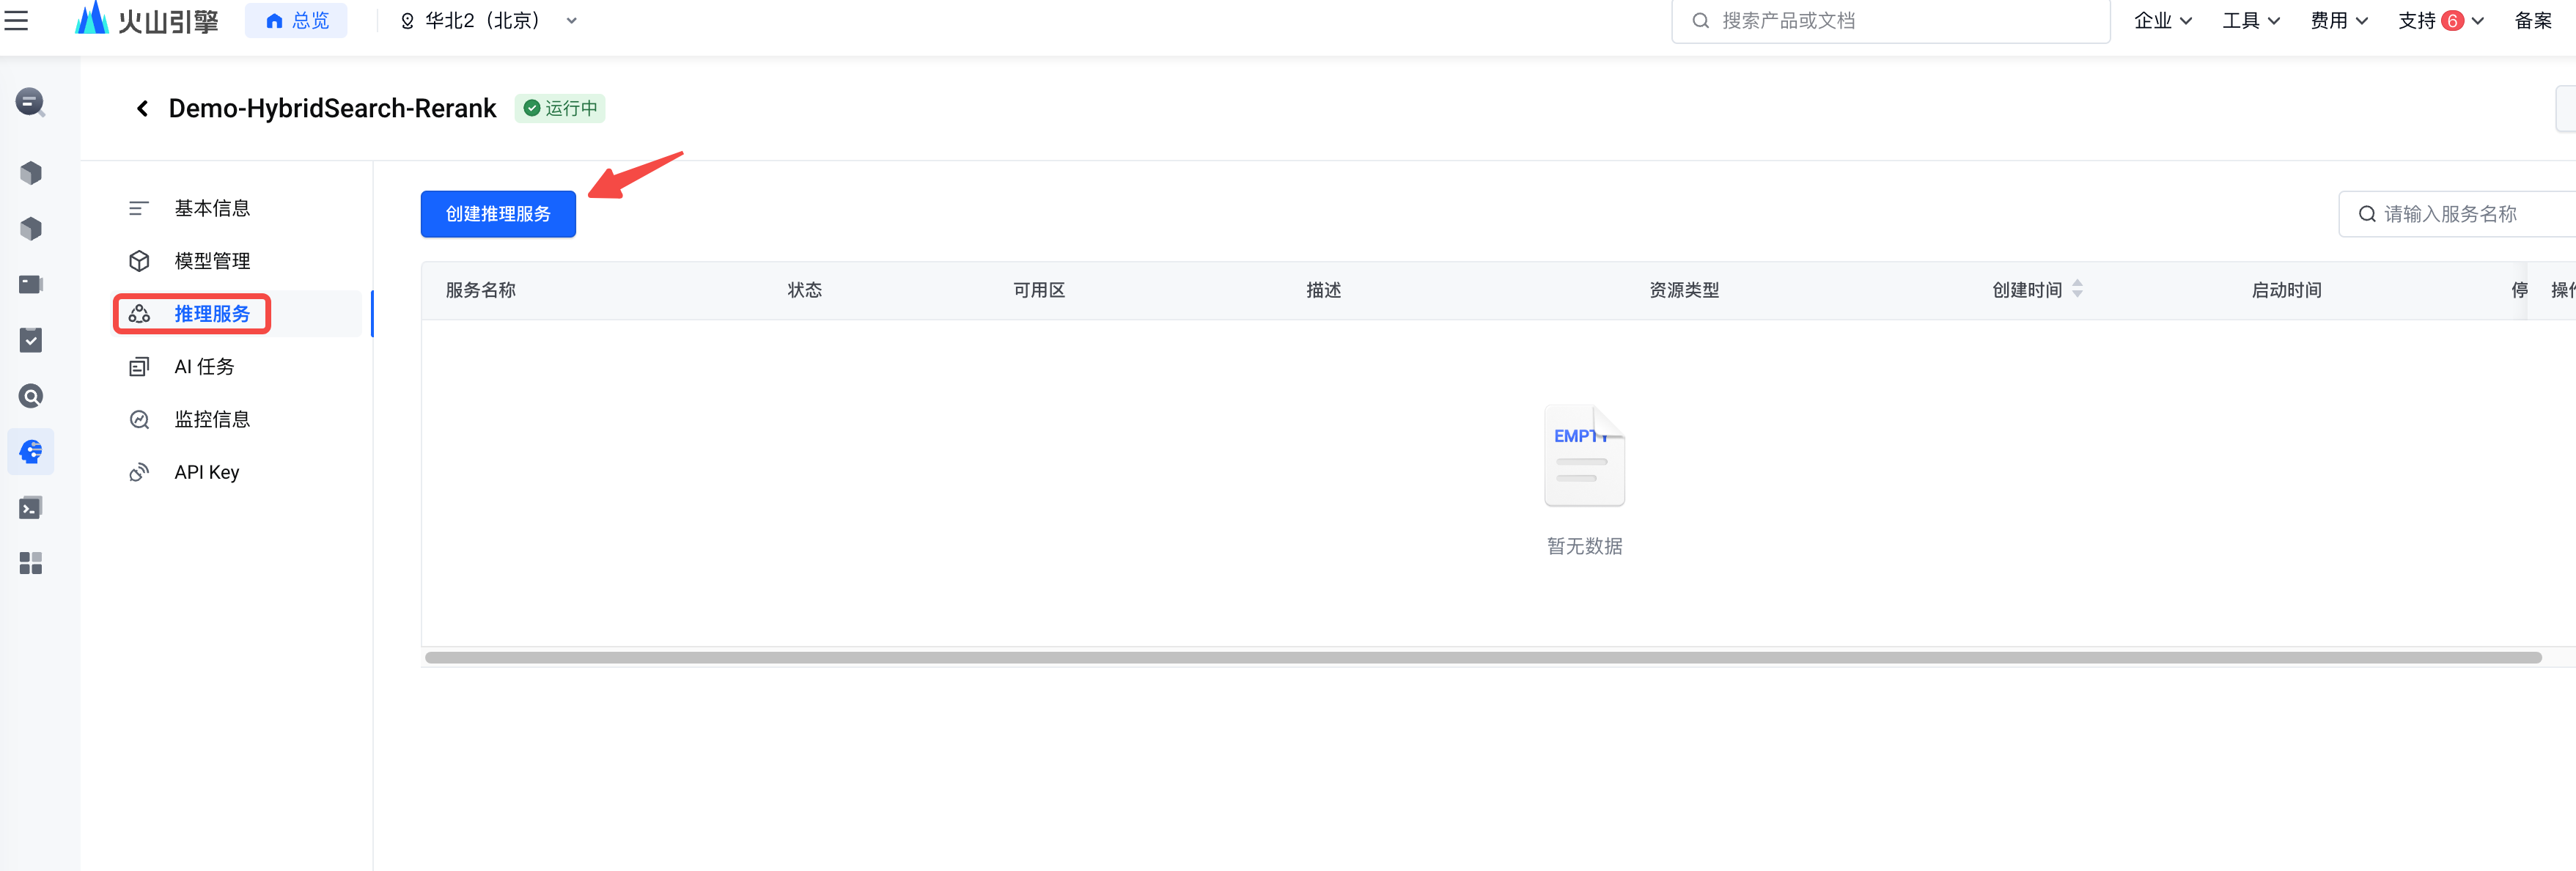This screenshot has height=871, width=2576.
Task: Click the EMPTY document placeholder image
Action: (x=1584, y=456)
